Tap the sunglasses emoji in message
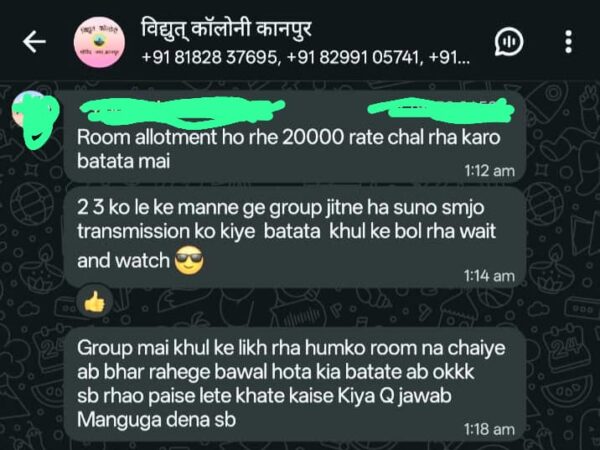The height and width of the screenshot is (450, 600). 189,260
